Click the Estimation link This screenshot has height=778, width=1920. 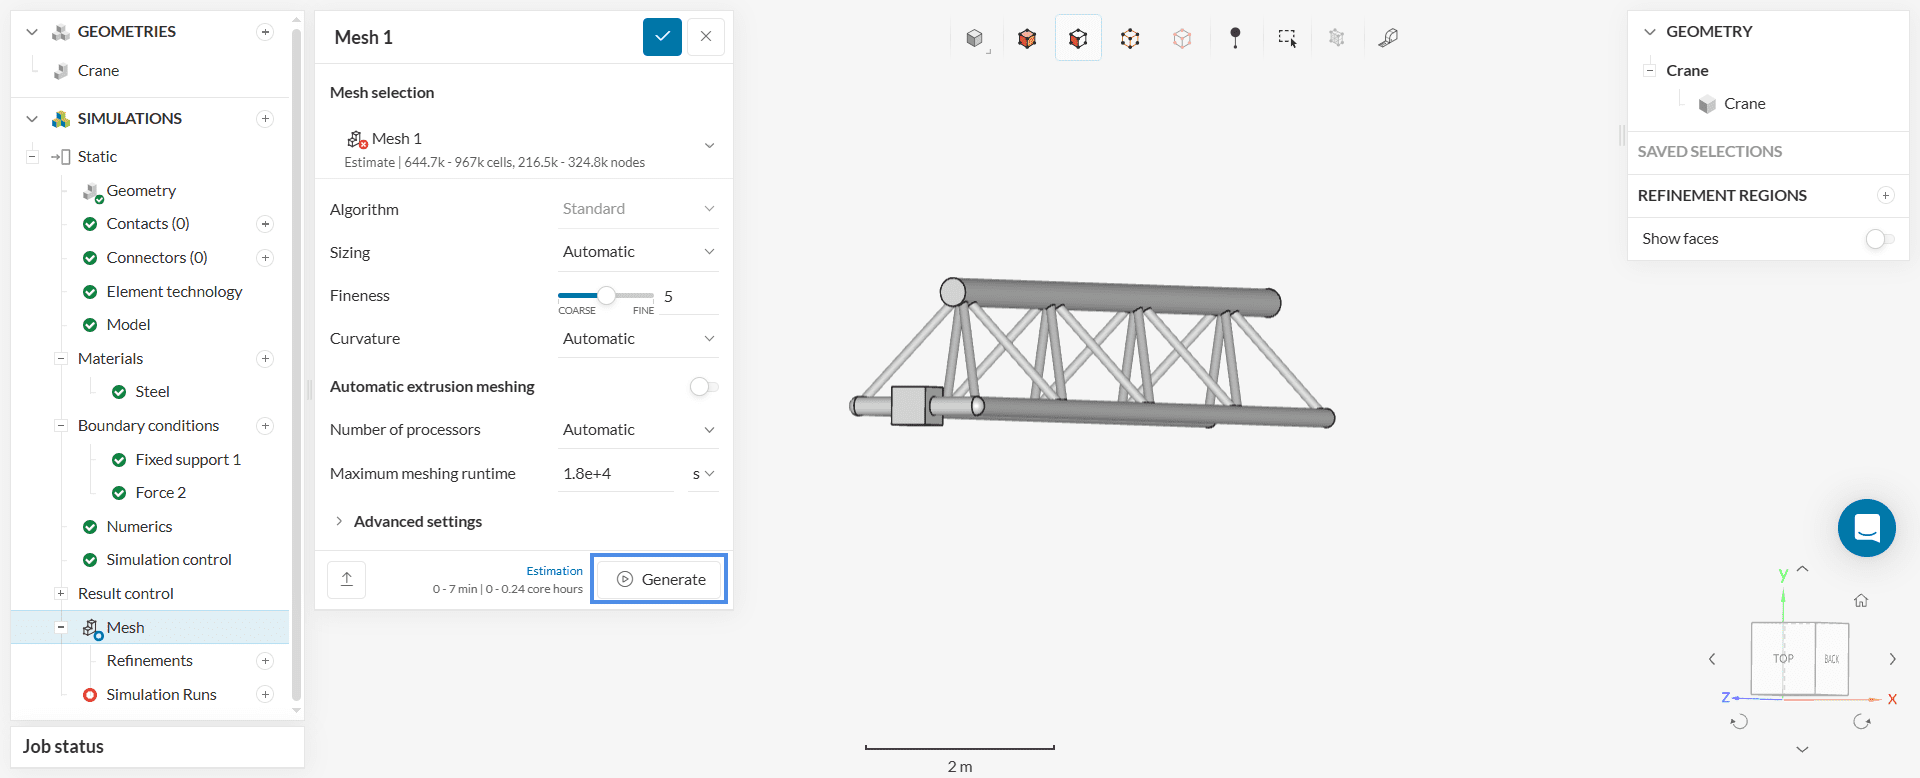[x=554, y=571]
